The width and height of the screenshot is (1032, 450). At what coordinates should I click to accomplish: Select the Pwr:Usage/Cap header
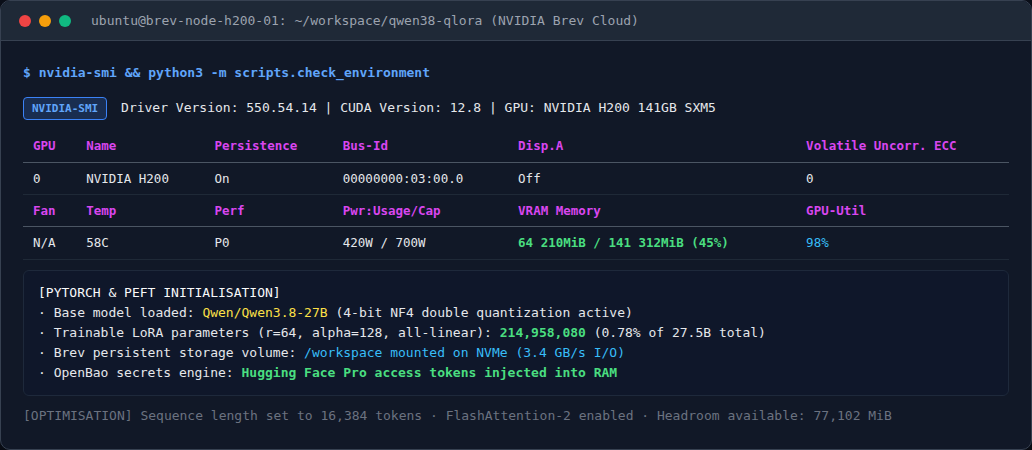coord(392,211)
